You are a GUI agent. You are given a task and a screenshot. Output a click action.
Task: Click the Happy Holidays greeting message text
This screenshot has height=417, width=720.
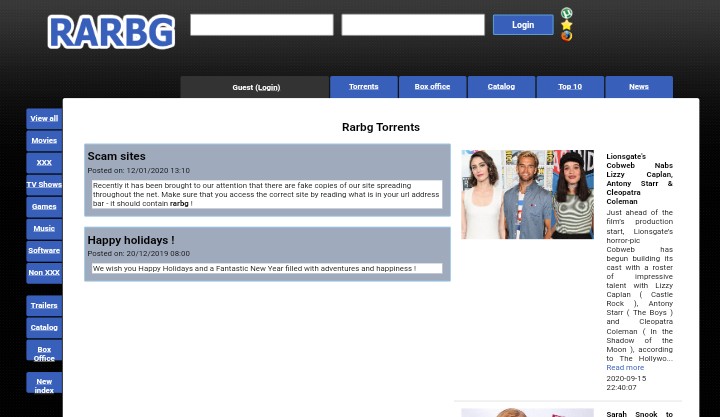coord(267,268)
